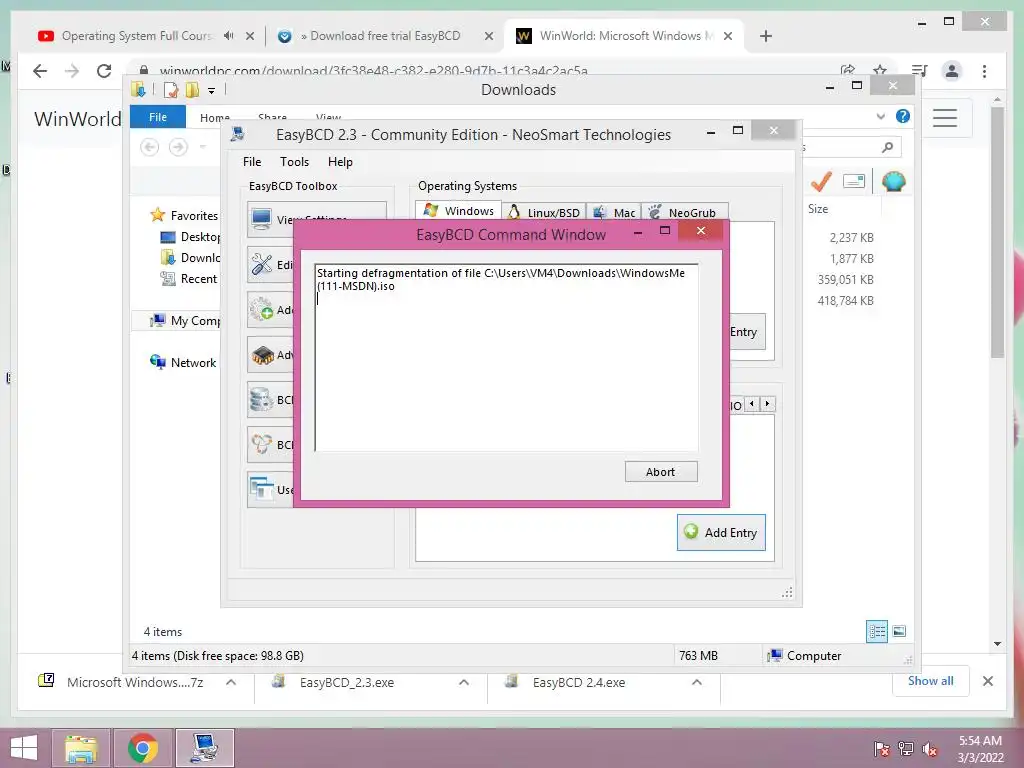Click Chrome back button
The image size is (1024, 768).
pyautogui.click(x=40, y=71)
